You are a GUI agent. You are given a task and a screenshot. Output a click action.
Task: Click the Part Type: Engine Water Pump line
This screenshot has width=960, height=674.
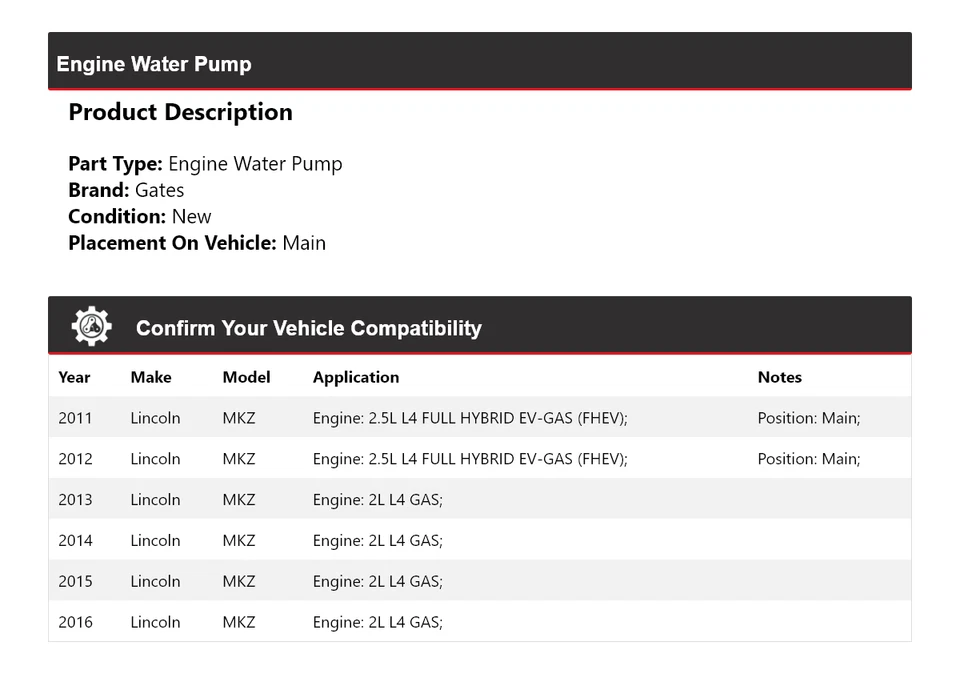click(x=205, y=164)
